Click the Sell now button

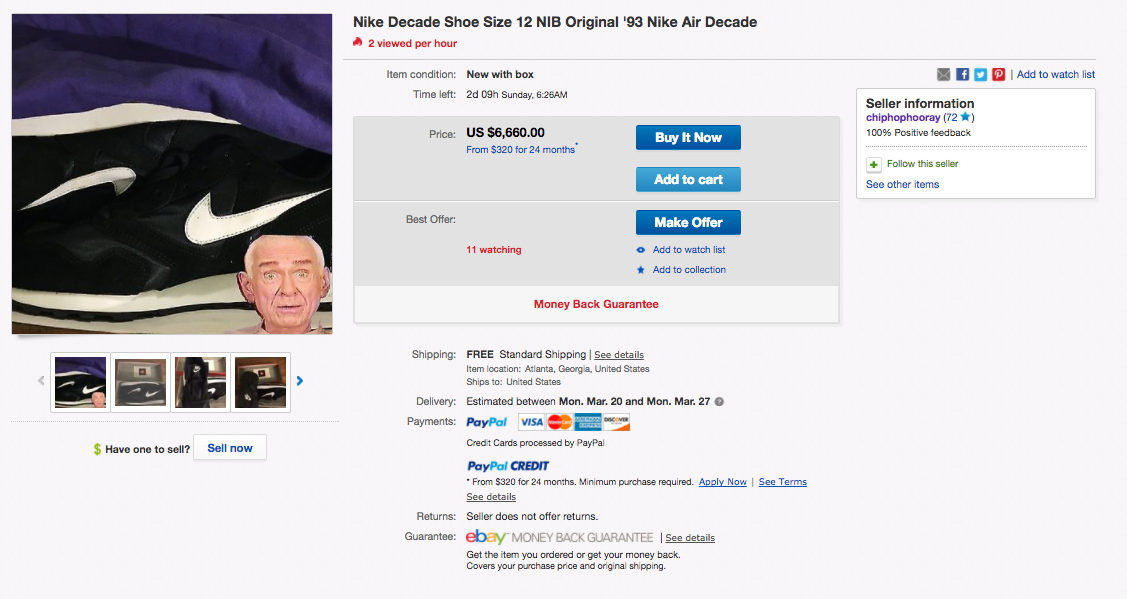230,448
